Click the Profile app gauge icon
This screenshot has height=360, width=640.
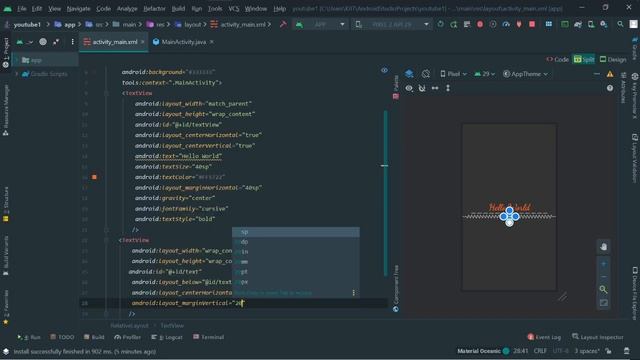pyautogui.click(x=506, y=24)
